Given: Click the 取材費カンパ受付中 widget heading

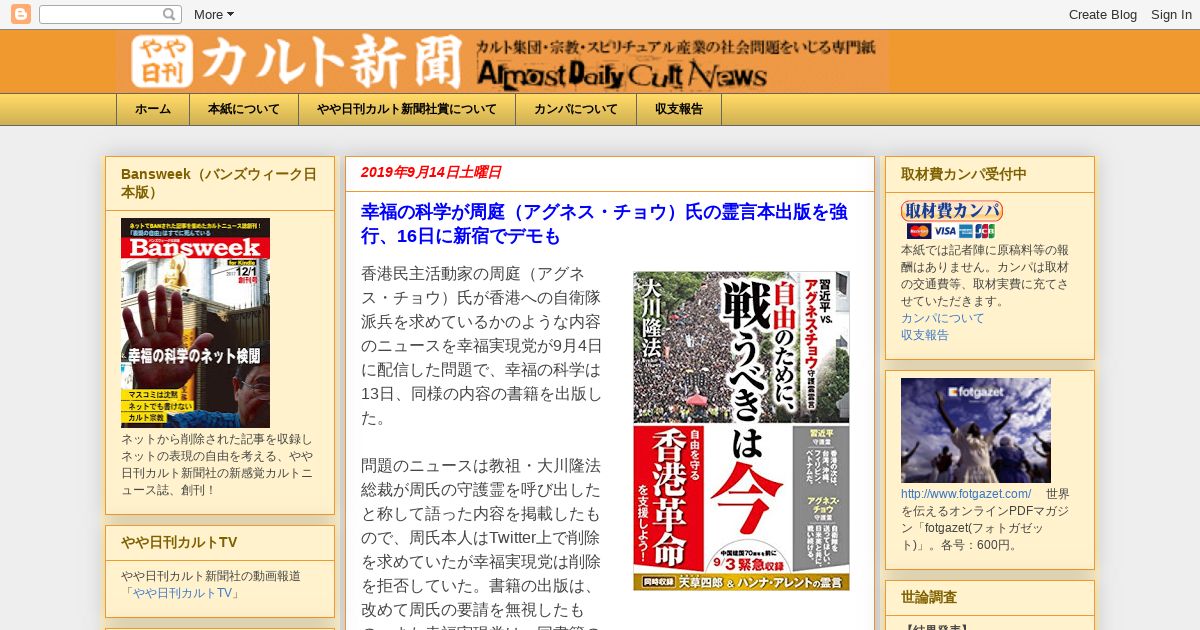Looking at the screenshot, I should coord(963,174).
